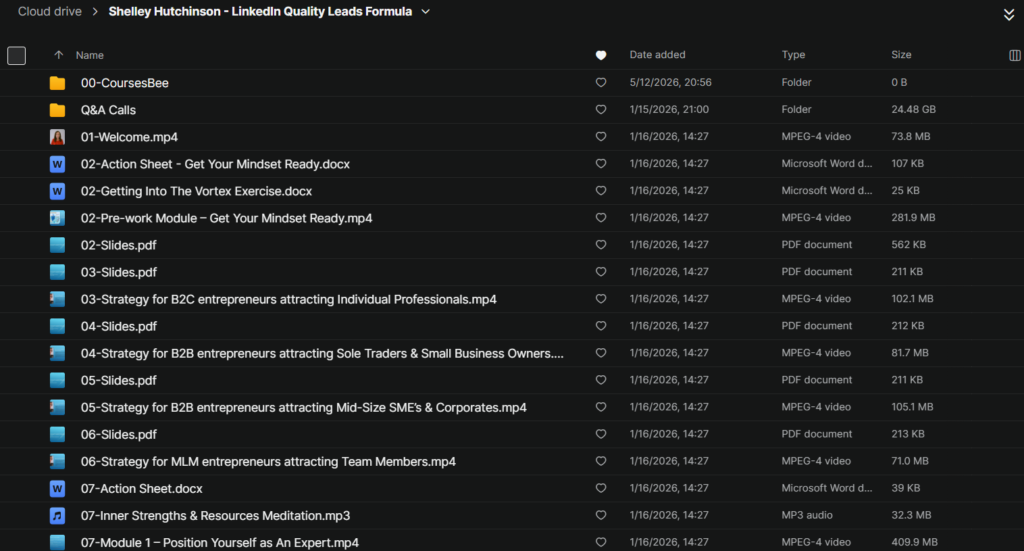This screenshot has height=551, width=1024.
Task: Favourite the 00-CoursesBee folder
Action: tap(601, 82)
